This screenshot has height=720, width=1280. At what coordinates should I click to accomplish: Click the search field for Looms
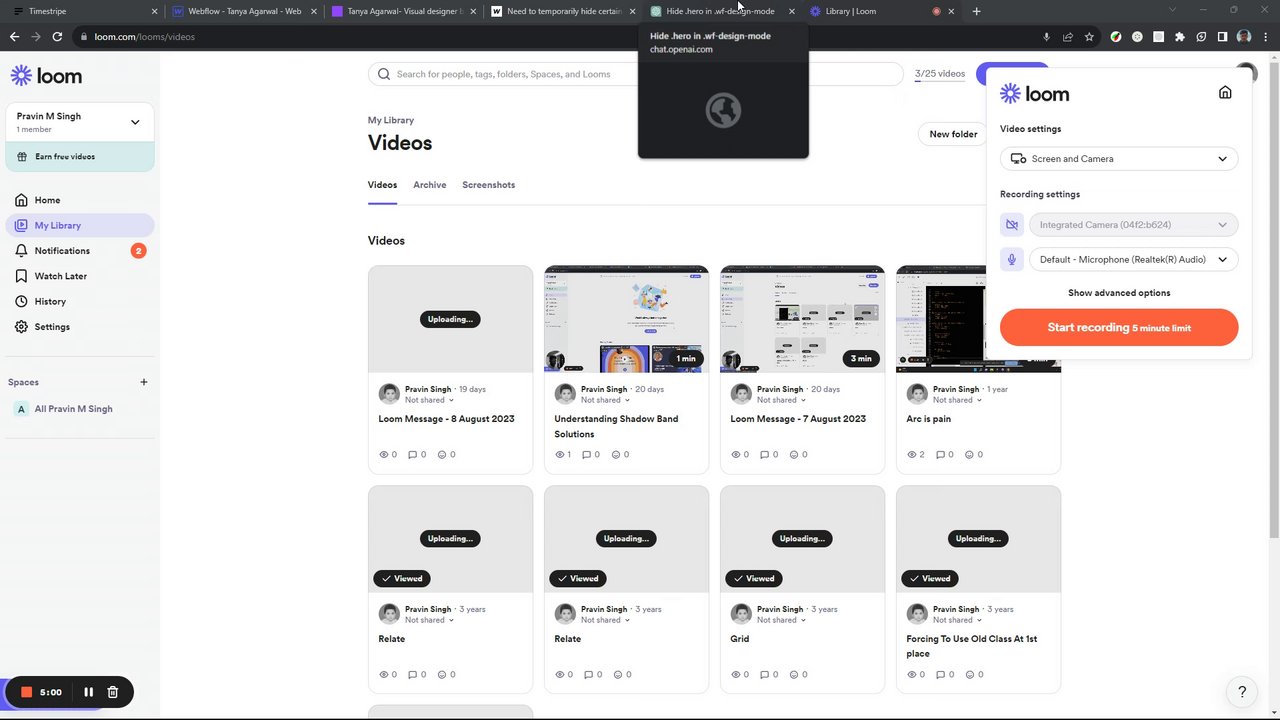(636, 74)
